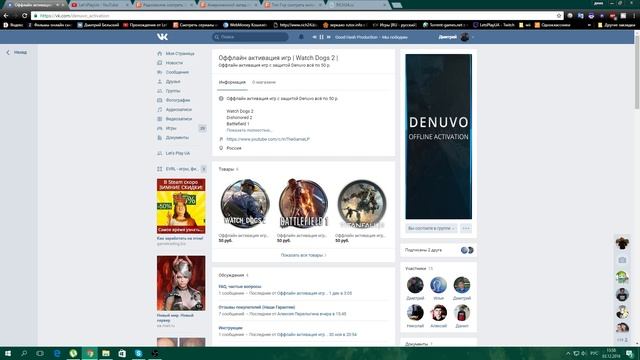Click the Фотографии photos icon
Viewport: 640px width, 360px height.
point(160,100)
